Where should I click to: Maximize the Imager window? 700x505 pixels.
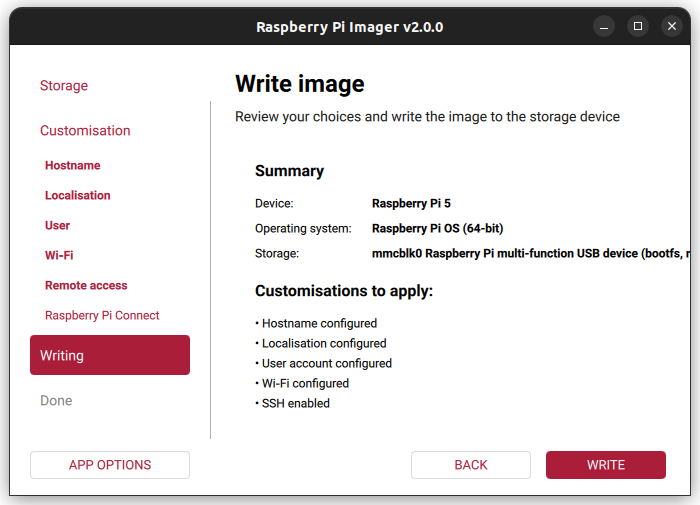[637, 26]
